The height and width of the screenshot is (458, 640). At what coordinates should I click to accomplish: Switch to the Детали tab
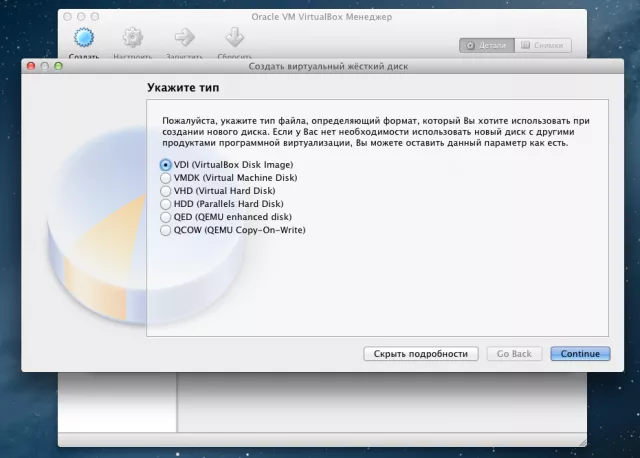point(487,45)
